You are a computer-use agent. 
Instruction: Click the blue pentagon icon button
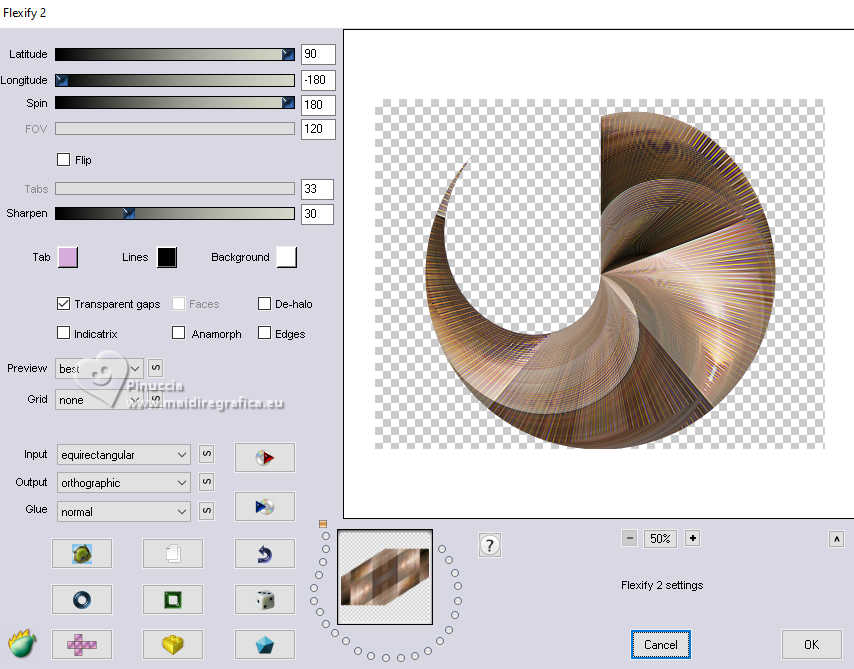click(265, 644)
